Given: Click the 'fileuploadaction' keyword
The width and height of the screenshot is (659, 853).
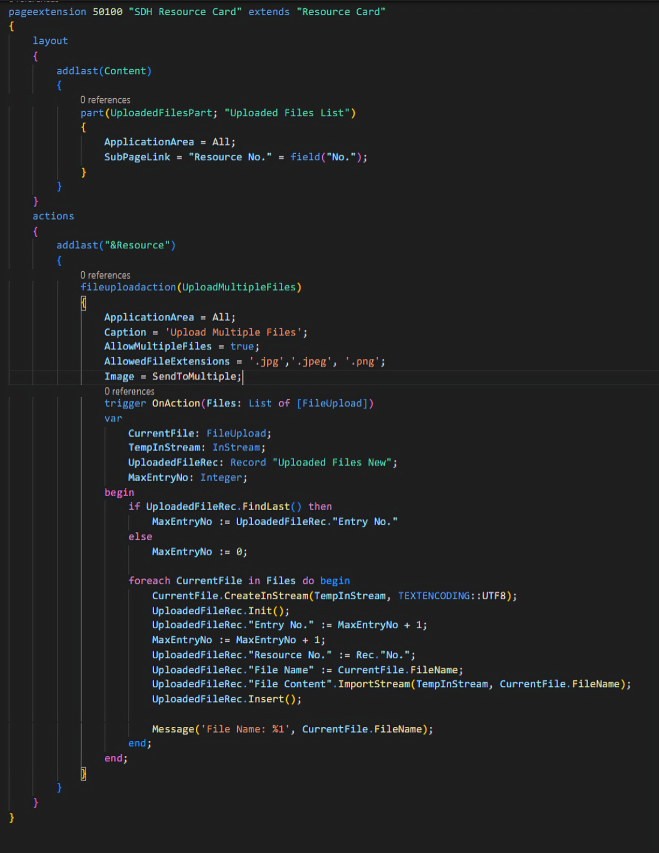Looking at the screenshot, I should tap(128, 287).
